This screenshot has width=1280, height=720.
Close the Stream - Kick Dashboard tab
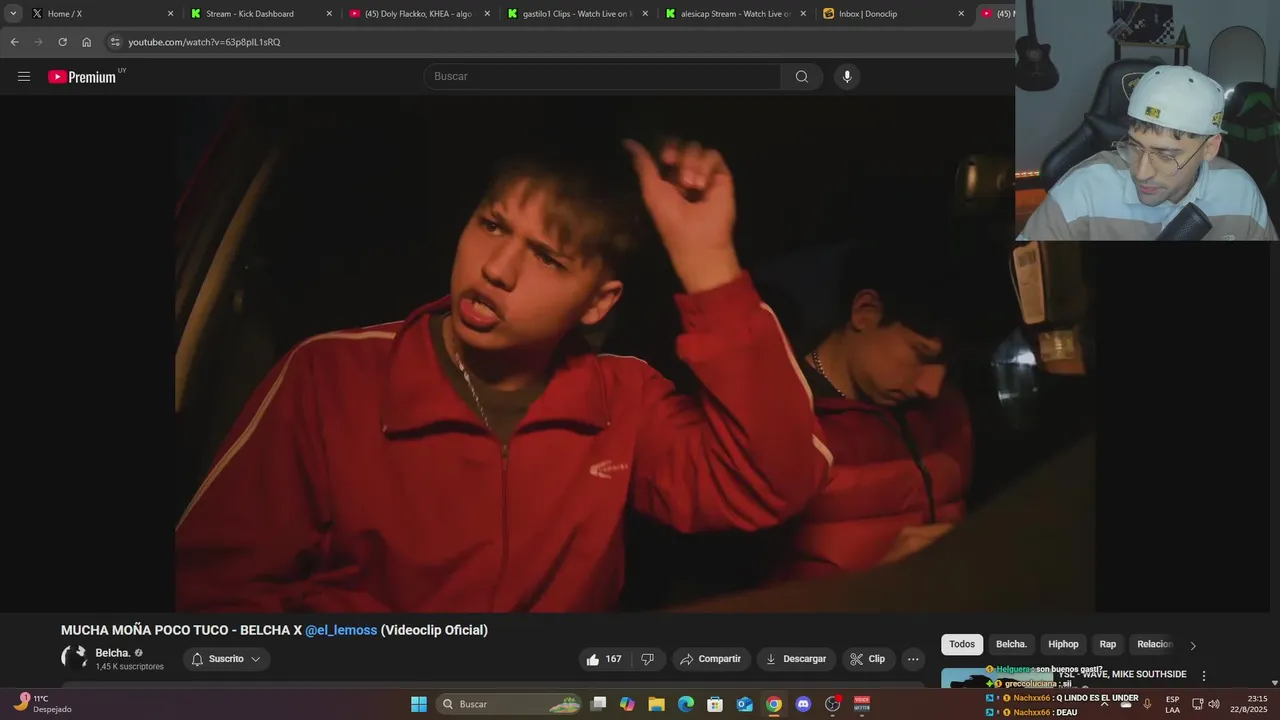point(329,14)
